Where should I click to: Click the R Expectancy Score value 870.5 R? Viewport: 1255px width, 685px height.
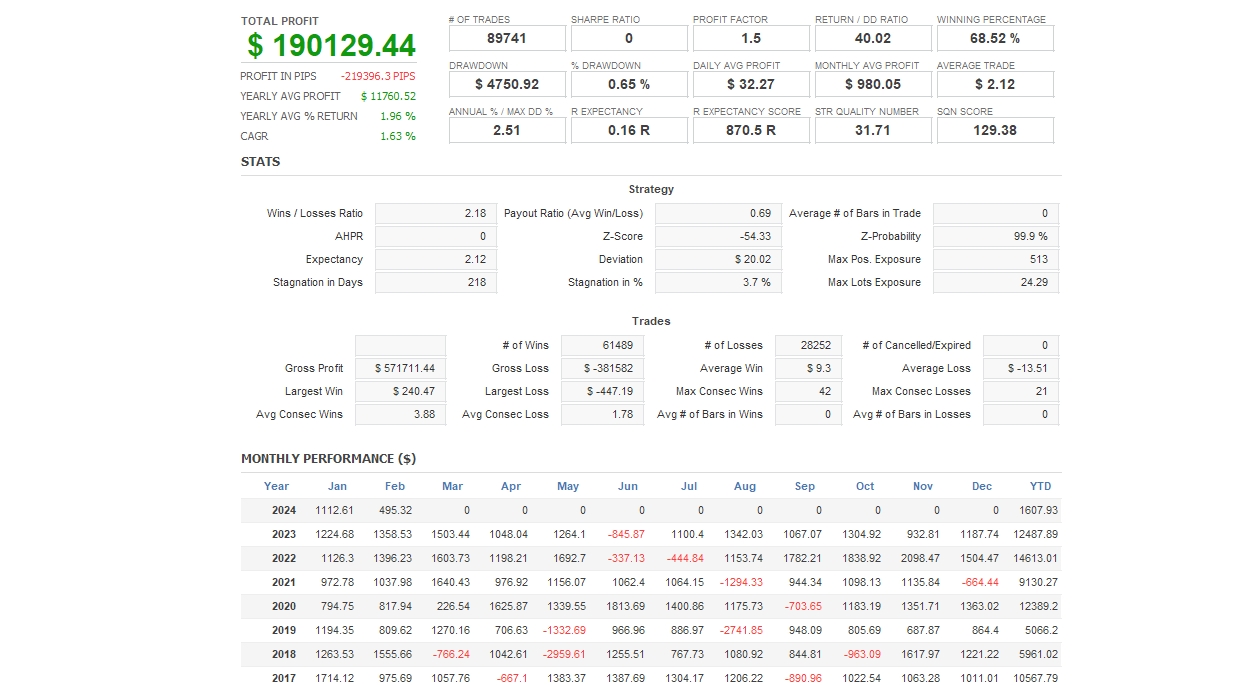pyautogui.click(x=751, y=131)
